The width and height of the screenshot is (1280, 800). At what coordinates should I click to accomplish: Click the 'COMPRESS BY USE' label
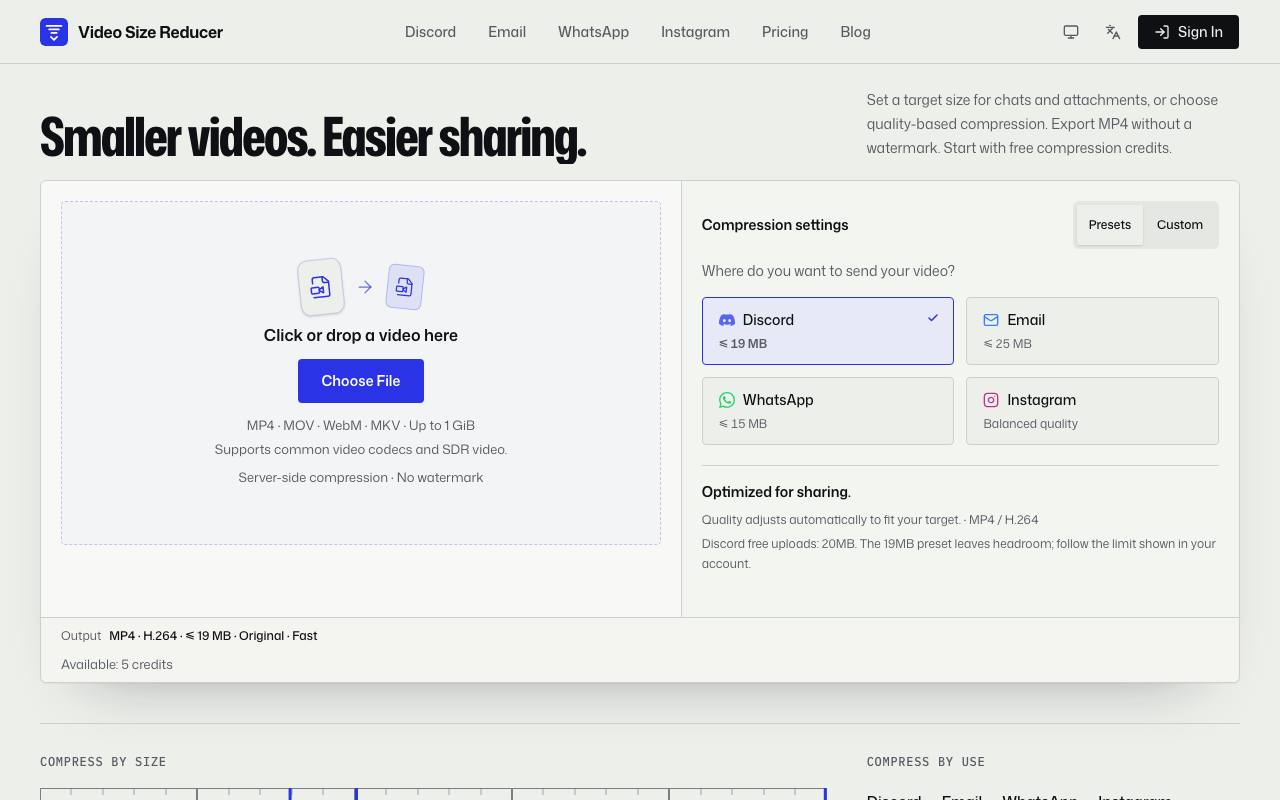click(x=926, y=762)
